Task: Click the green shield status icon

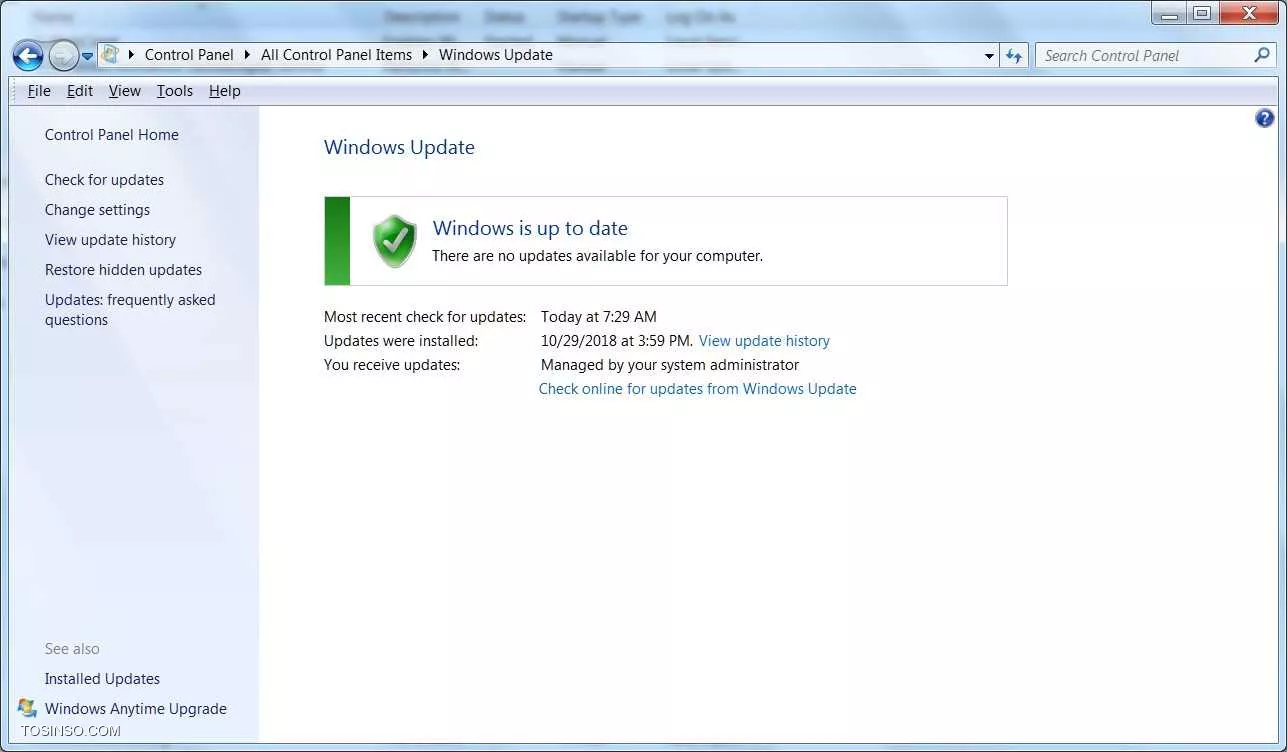Action: tap(395, 241)
